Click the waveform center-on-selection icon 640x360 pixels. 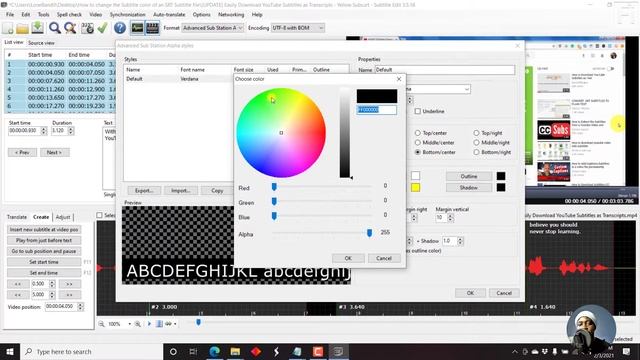point(160,324)
